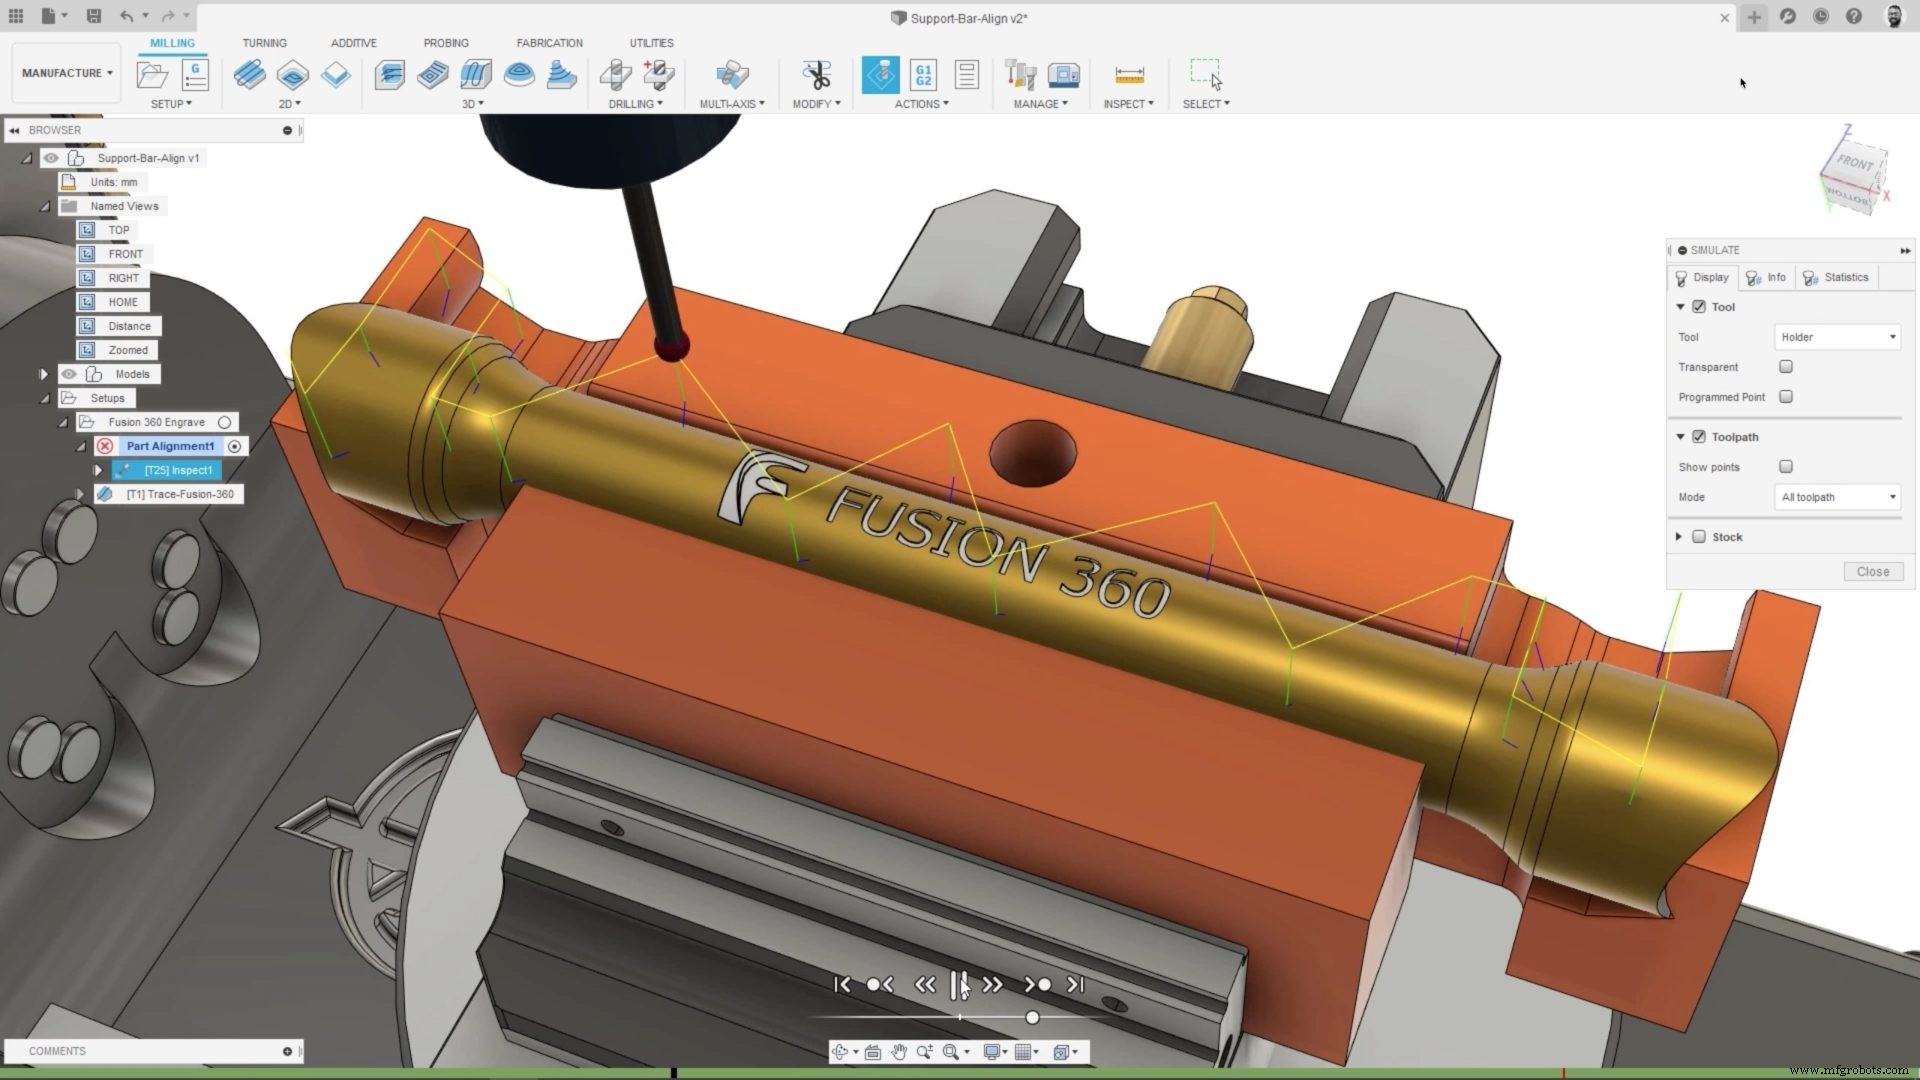The height and width of the screenshot is (1080, 1920).
Task: Select the Multi-Axis Swarf icon
Action: [733, 75]
